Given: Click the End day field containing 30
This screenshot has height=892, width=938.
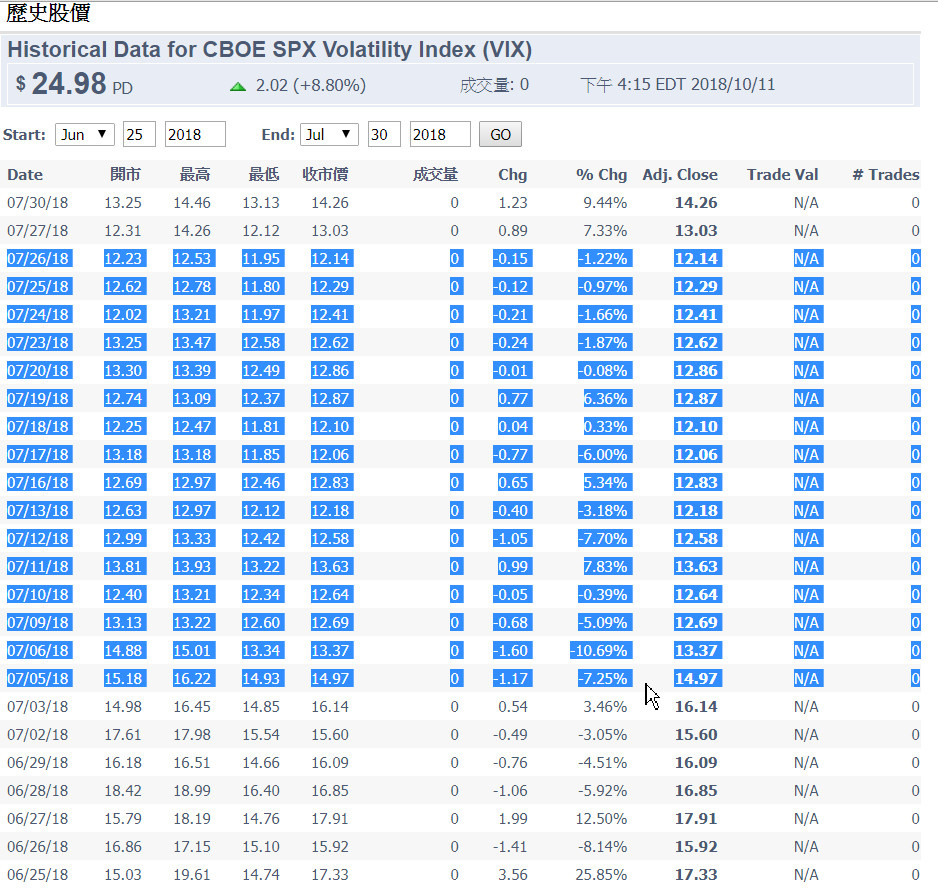Looking at the screenshot, I should click(x=384, y=135).
